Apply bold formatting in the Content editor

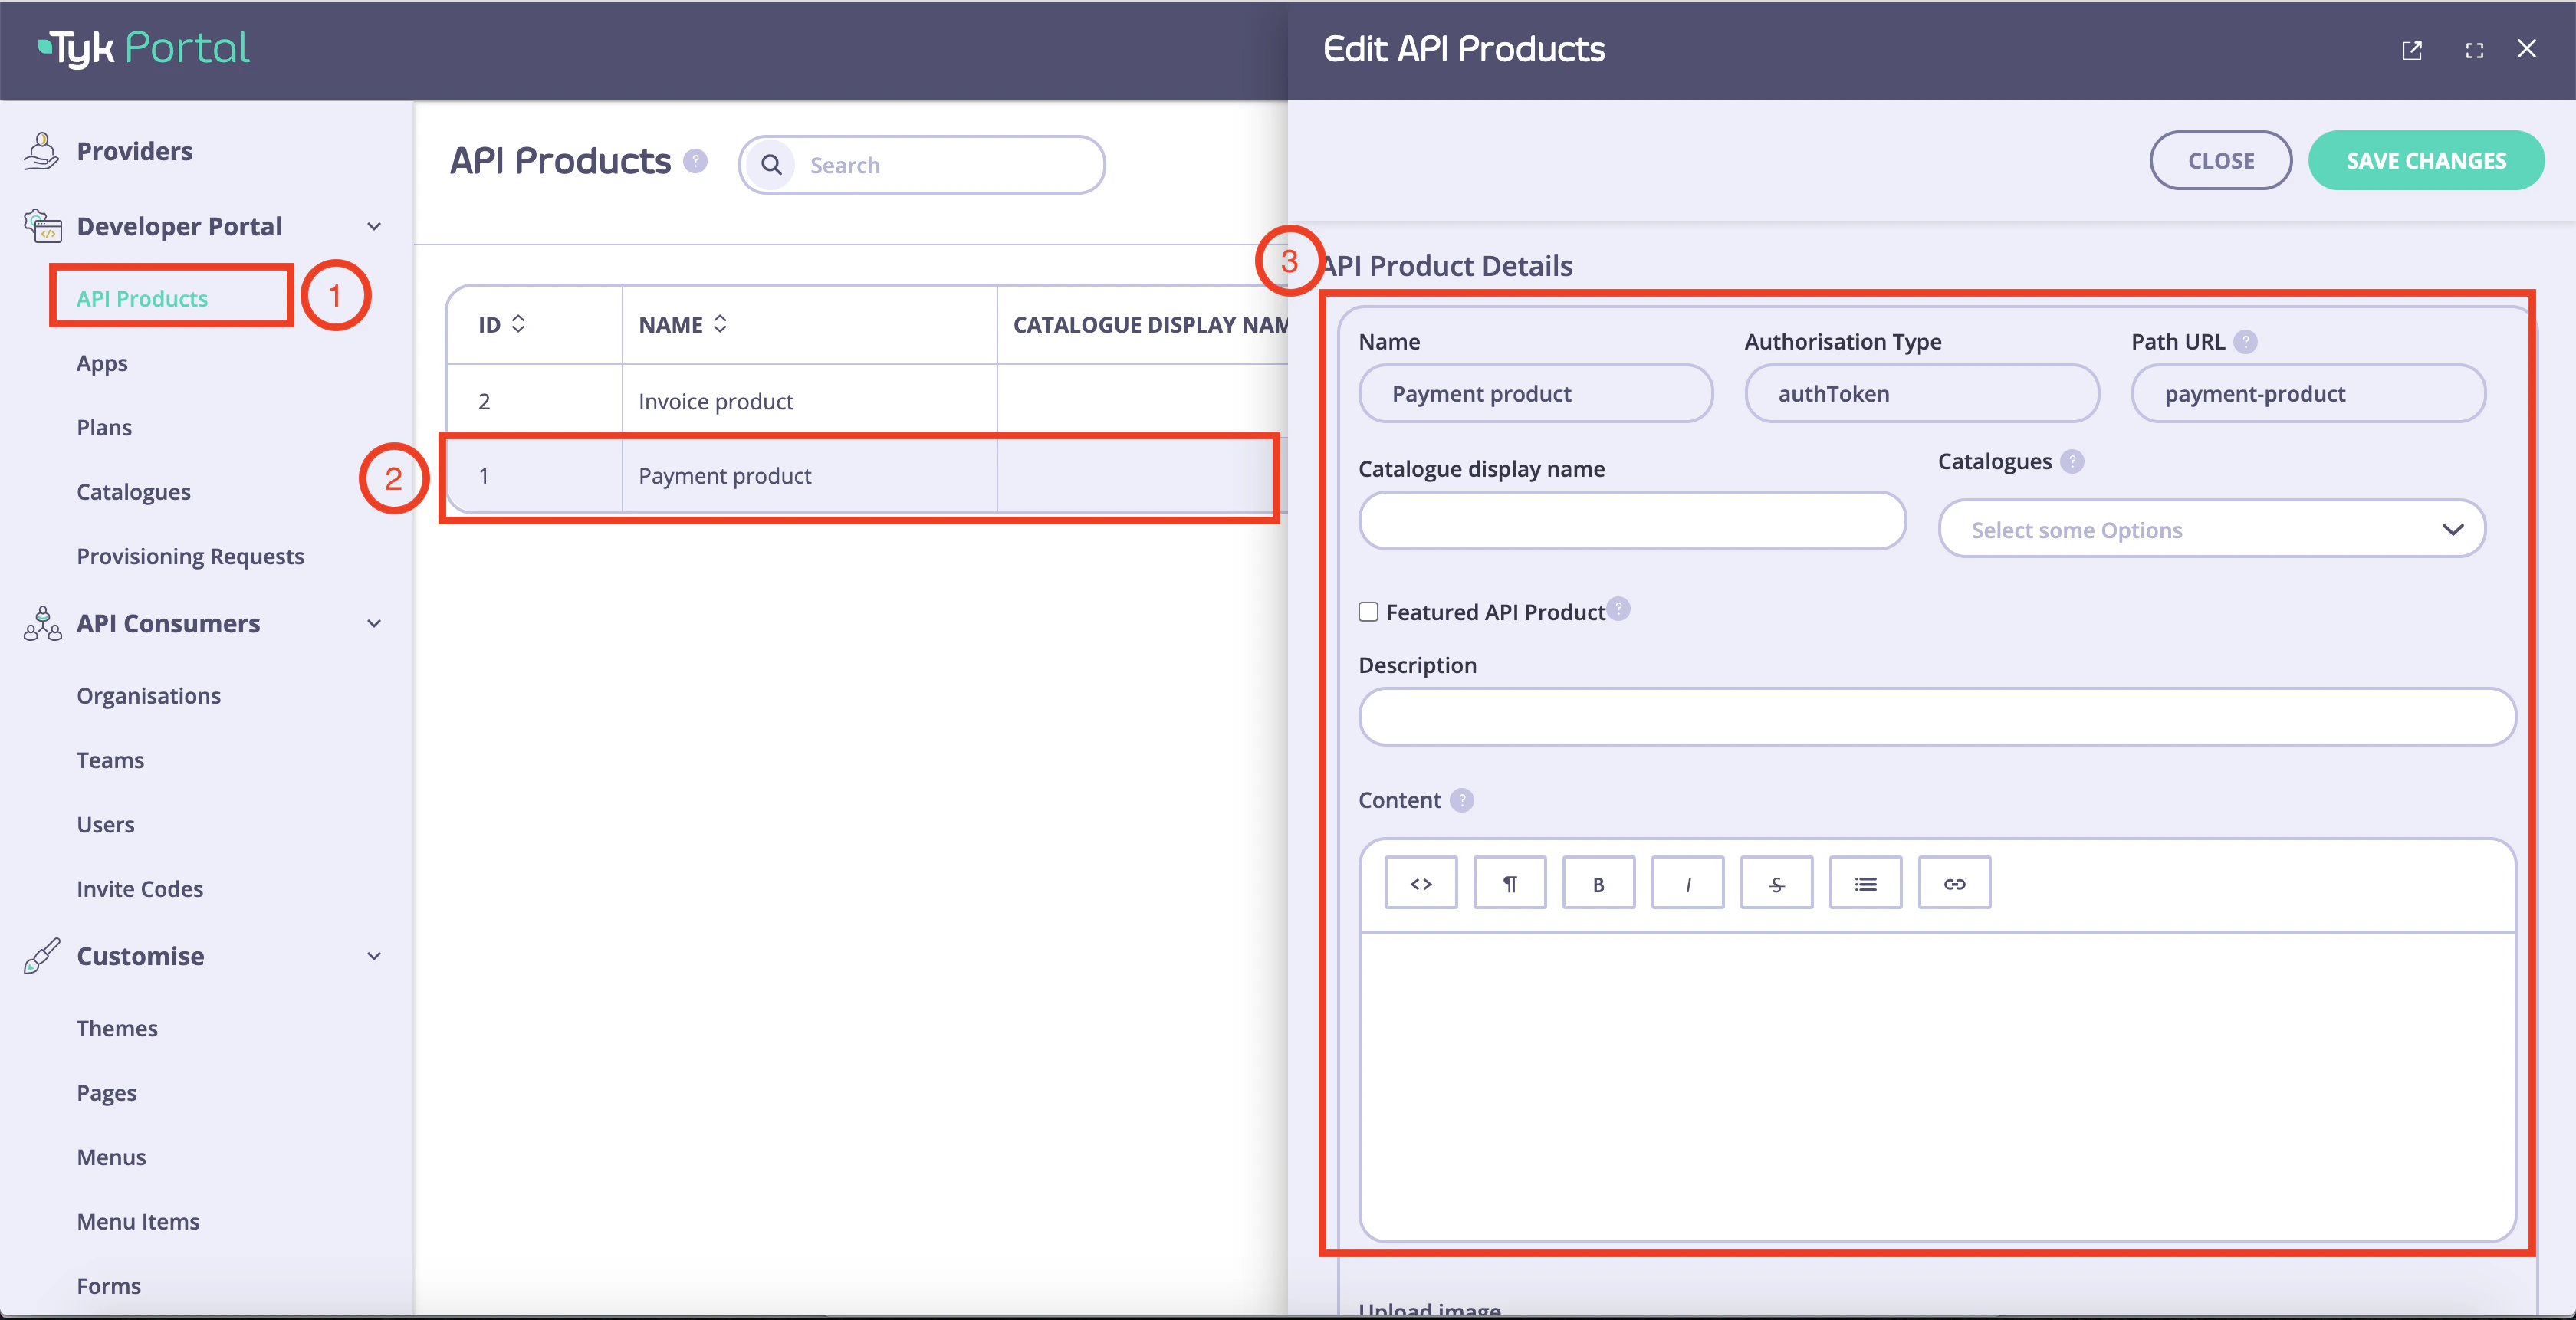[1598, 882]
